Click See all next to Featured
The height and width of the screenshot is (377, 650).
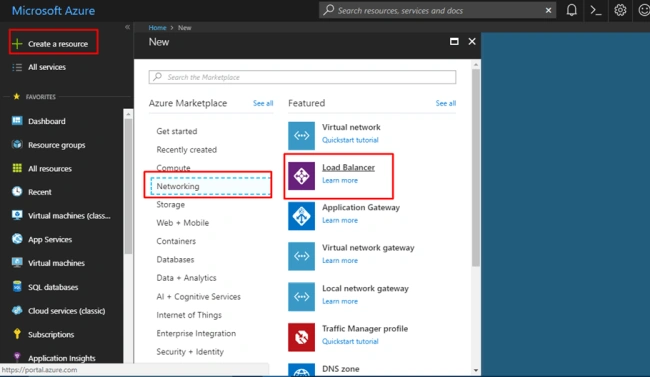[x=446, y=103]
